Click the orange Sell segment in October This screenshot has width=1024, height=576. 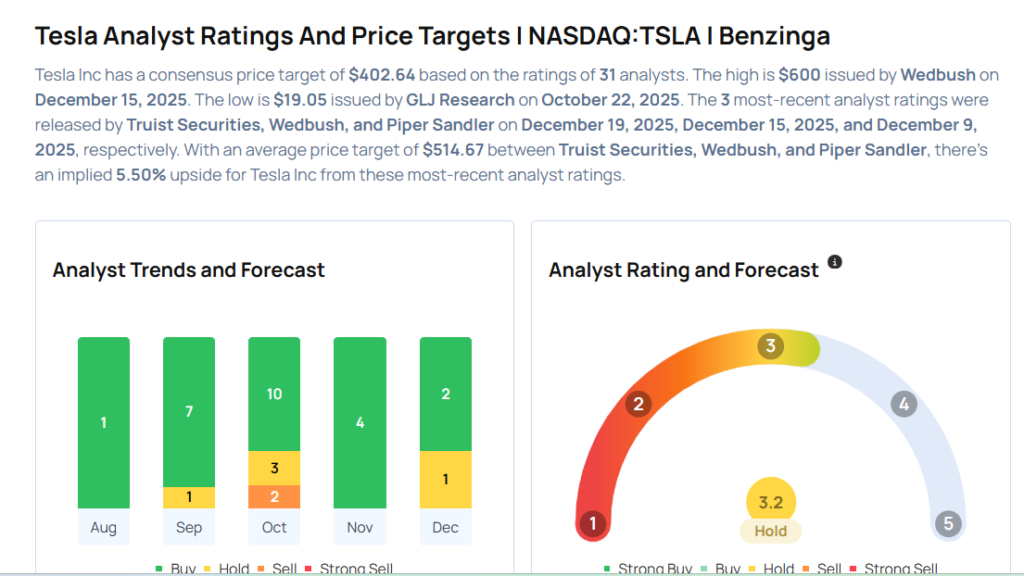click(x=274, y=496)
